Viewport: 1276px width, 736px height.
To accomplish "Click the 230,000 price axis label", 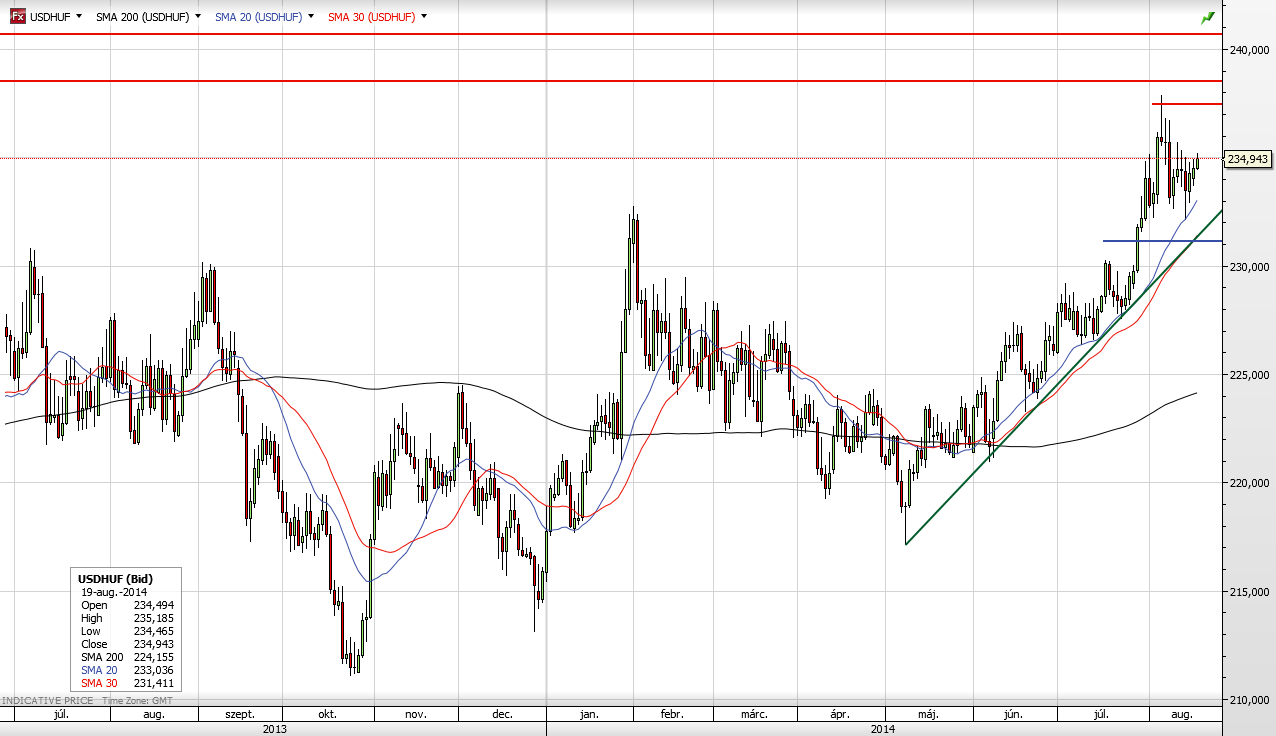I will (1249, 267).
